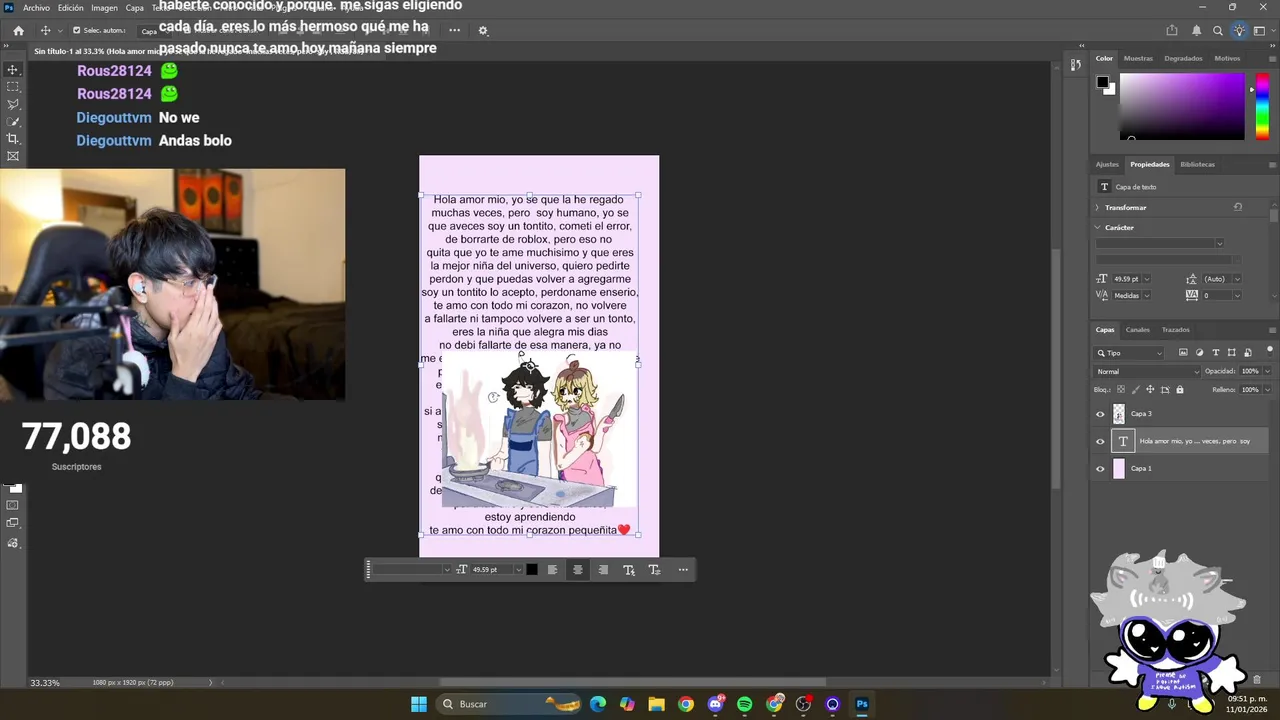Image resolution: width=1280 pixels, height=720 pixels.
Task: Open the Photoshop search magnifier icon
Action: coord(1218,31)
